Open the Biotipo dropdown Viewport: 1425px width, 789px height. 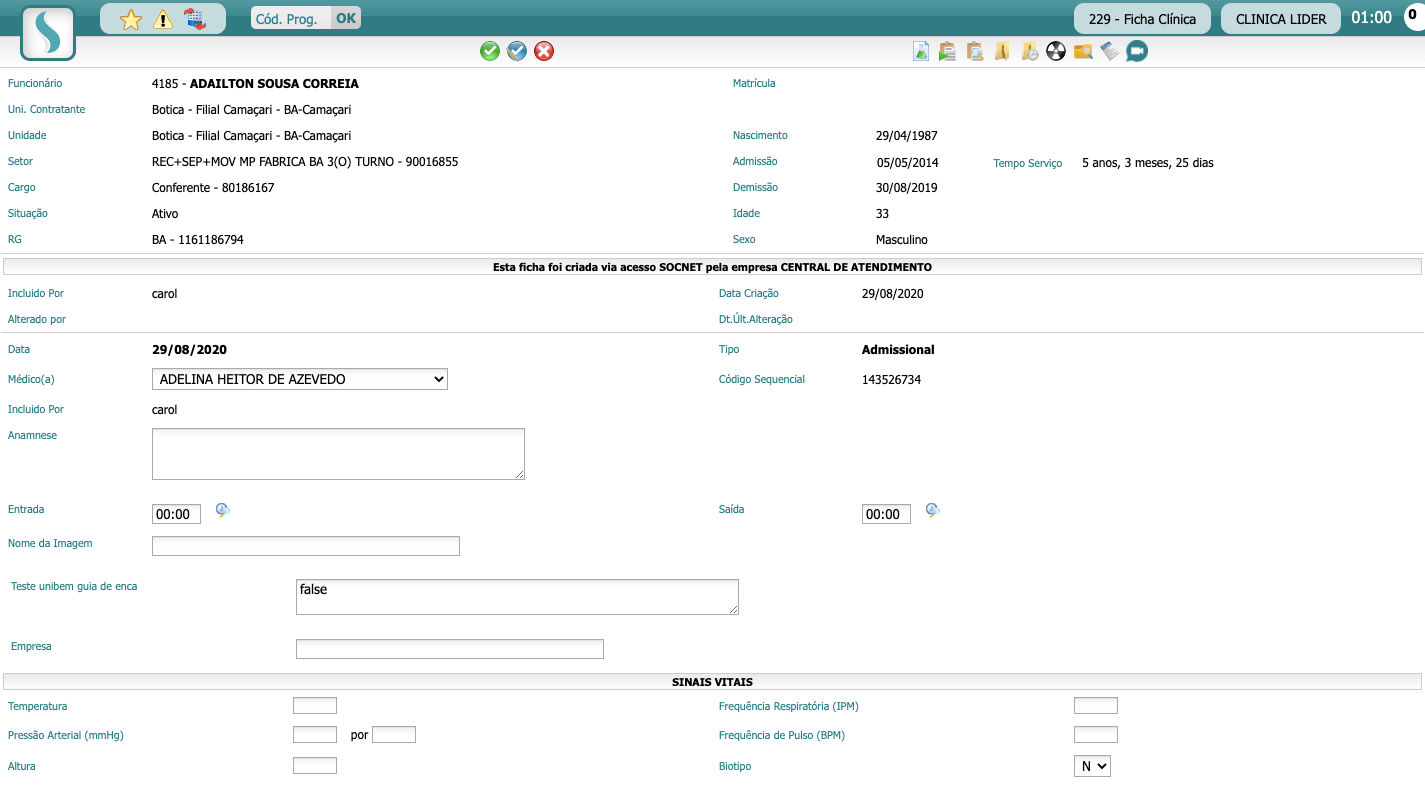click(1092, 766)
